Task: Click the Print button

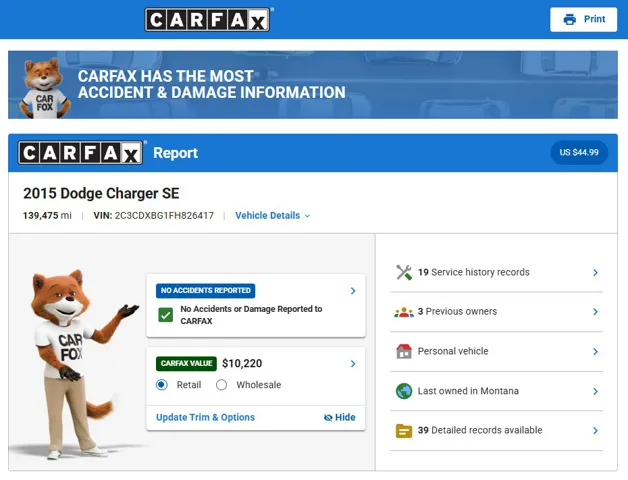Action: pyautogui.click(x=583, y=20)
